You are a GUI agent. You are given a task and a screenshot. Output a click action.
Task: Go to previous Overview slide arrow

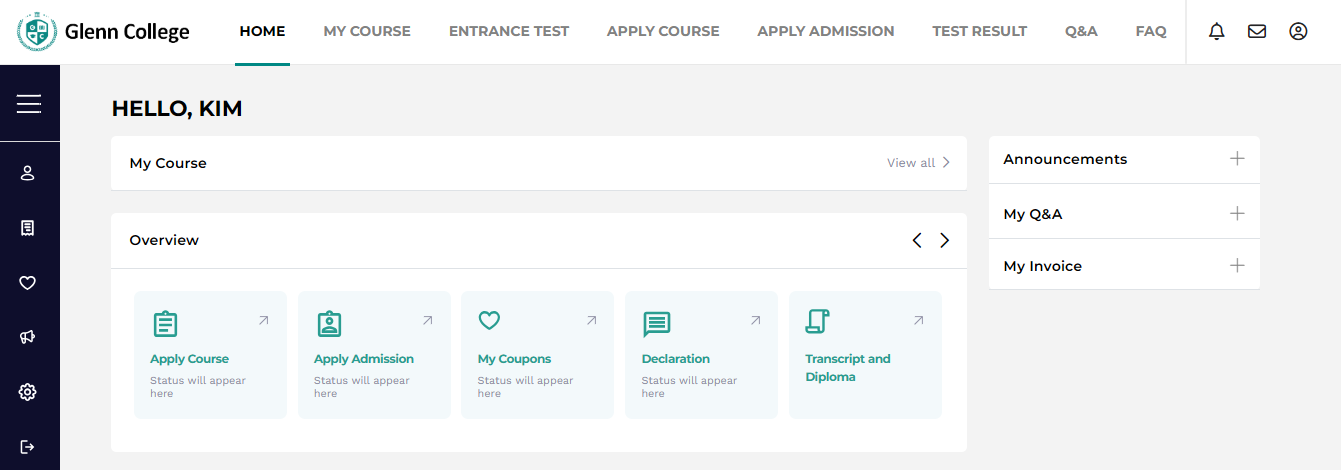click(917, 240)
